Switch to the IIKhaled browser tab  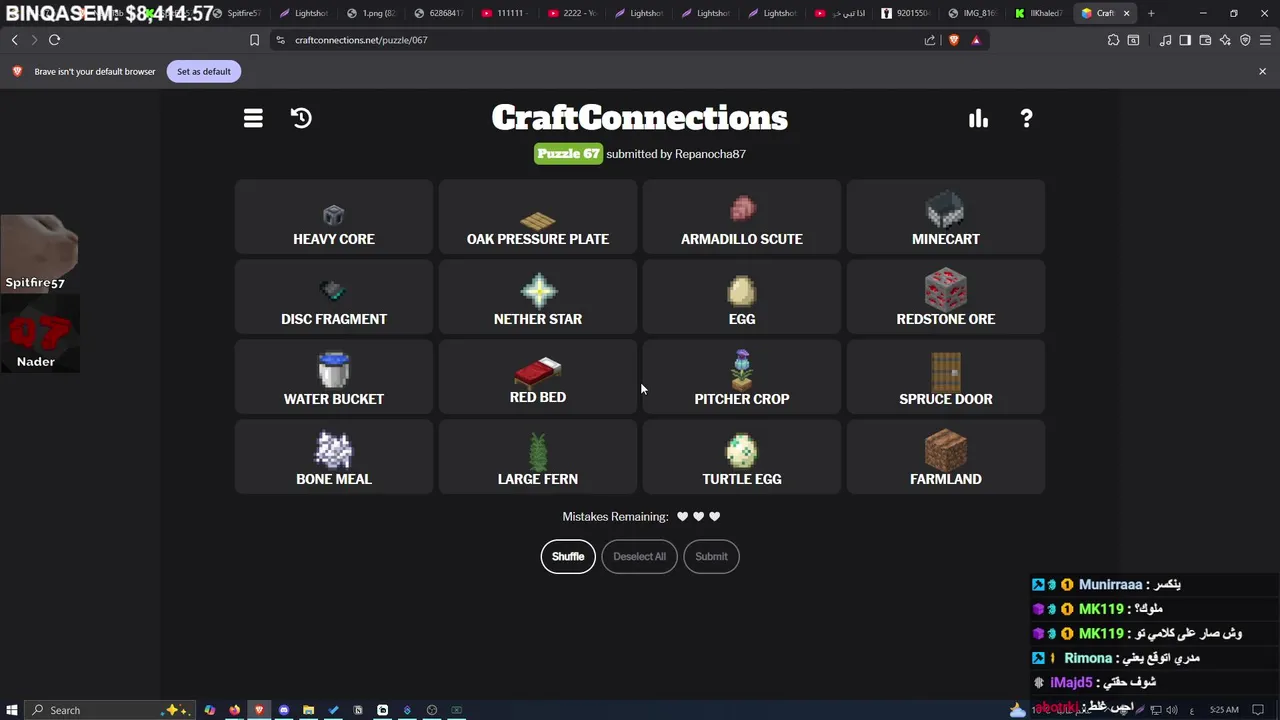point(1039,13)
